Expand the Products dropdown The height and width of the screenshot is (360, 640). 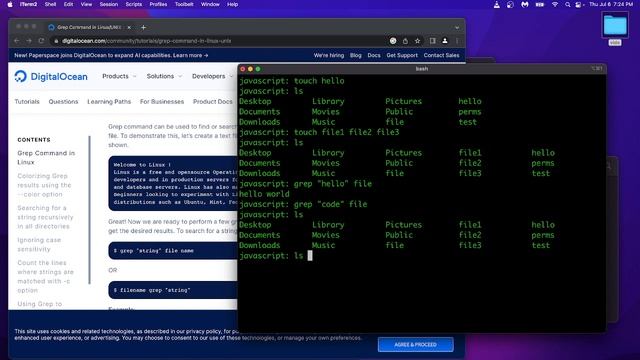[119, 76]
